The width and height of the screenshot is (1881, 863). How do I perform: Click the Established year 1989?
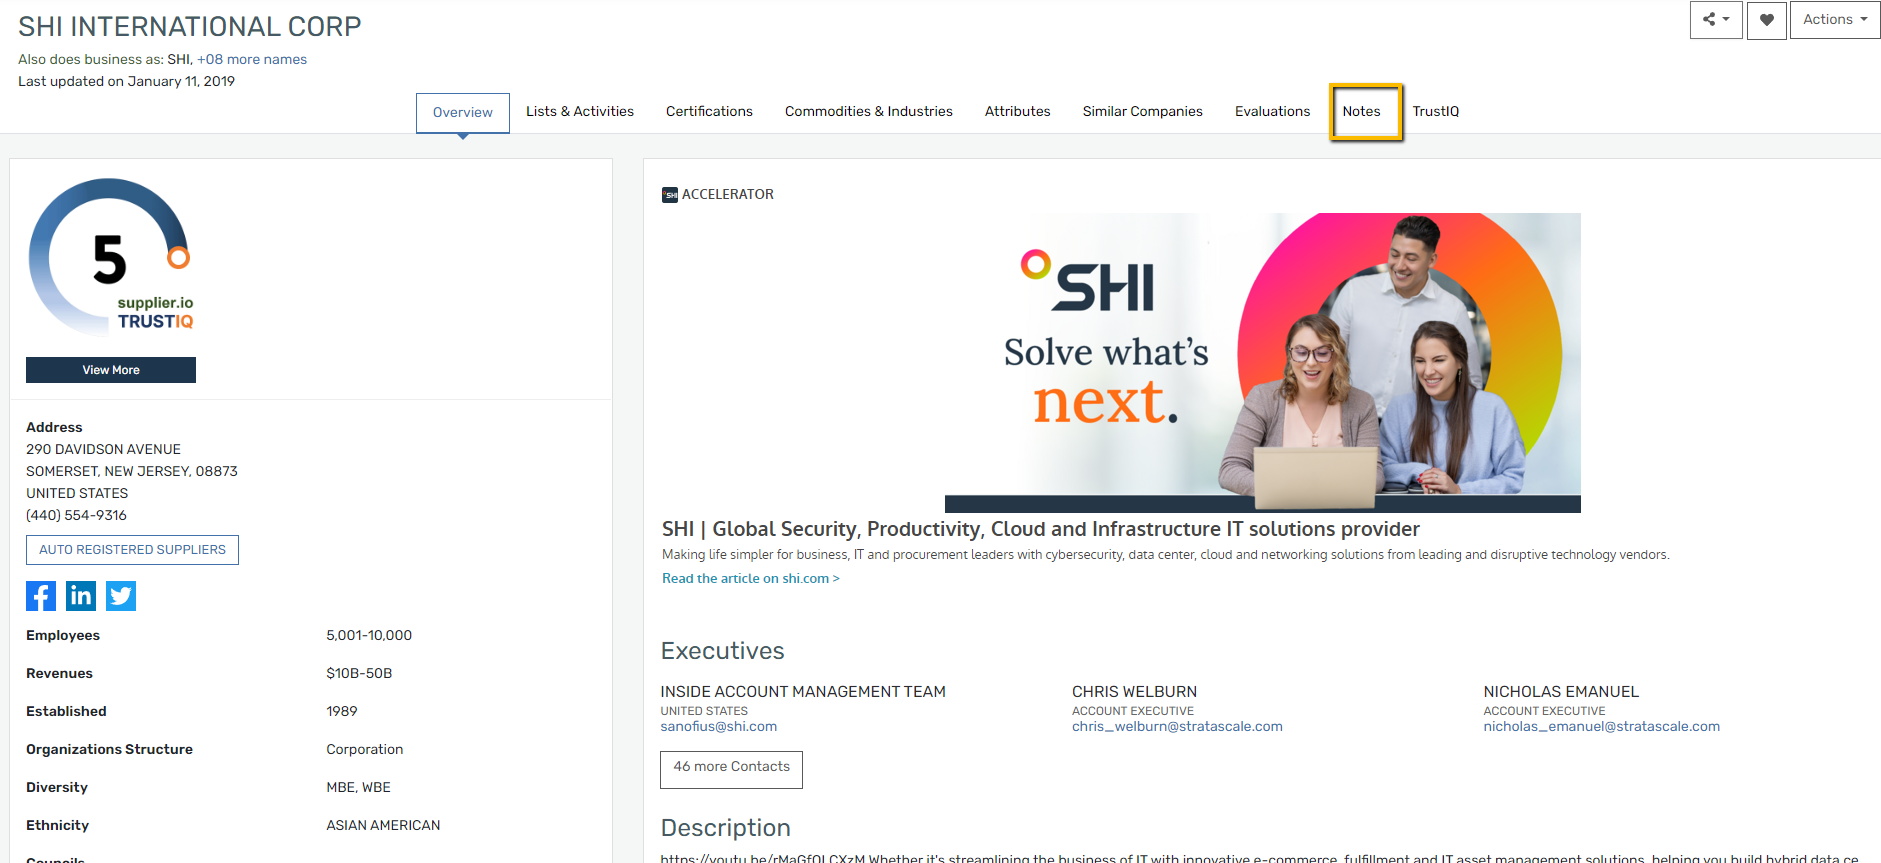[342, 712]
